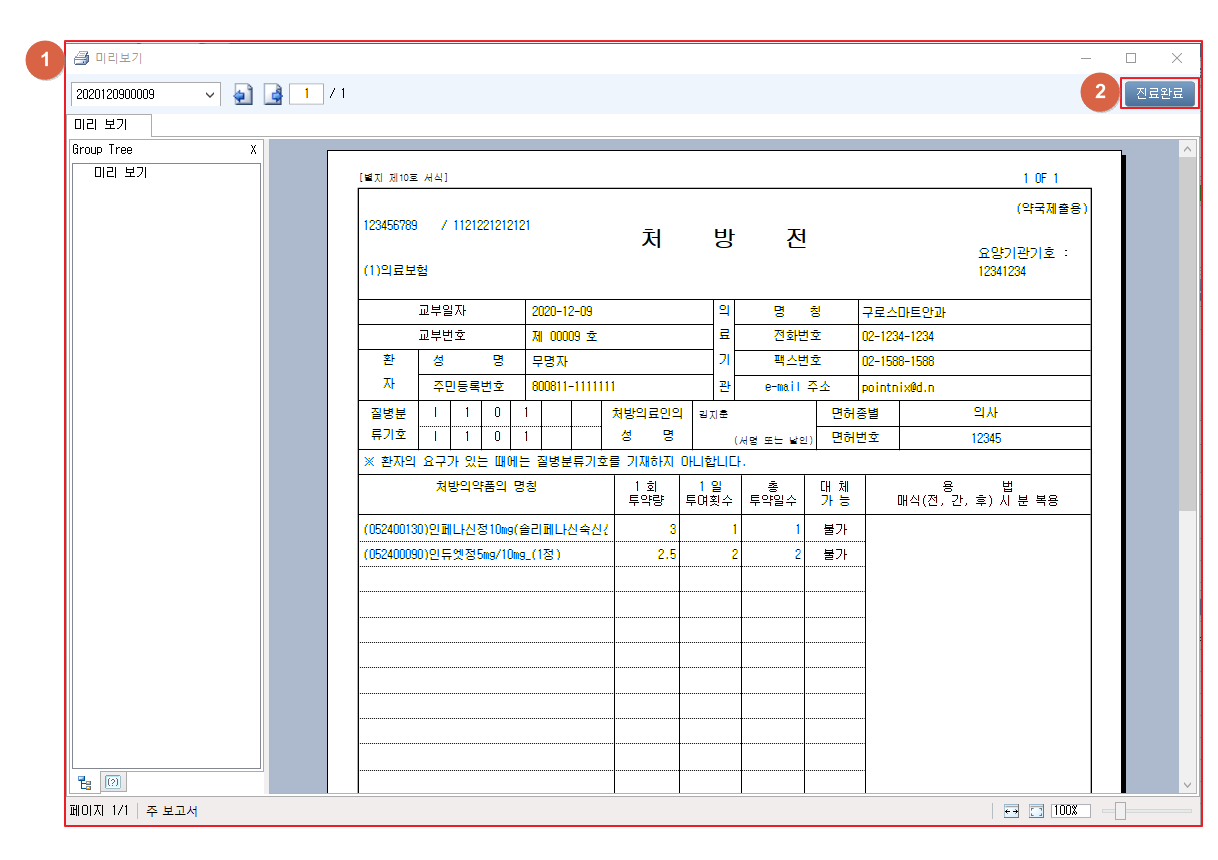Image resolution: width=1218 pixels, height=860 pixels.
Task: Show the group tree view icon
Action: point(85,782)
